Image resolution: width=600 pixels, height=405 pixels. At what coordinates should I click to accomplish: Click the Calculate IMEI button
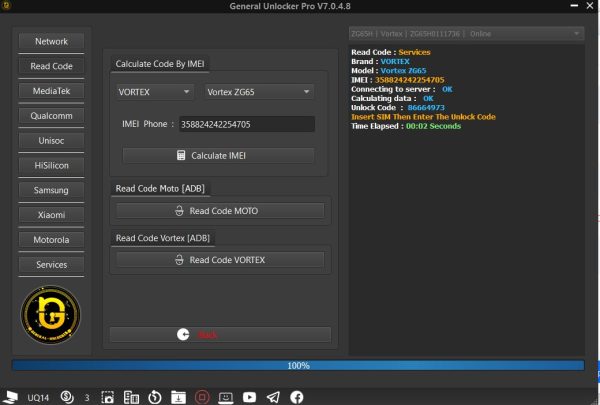click(218, 155)
